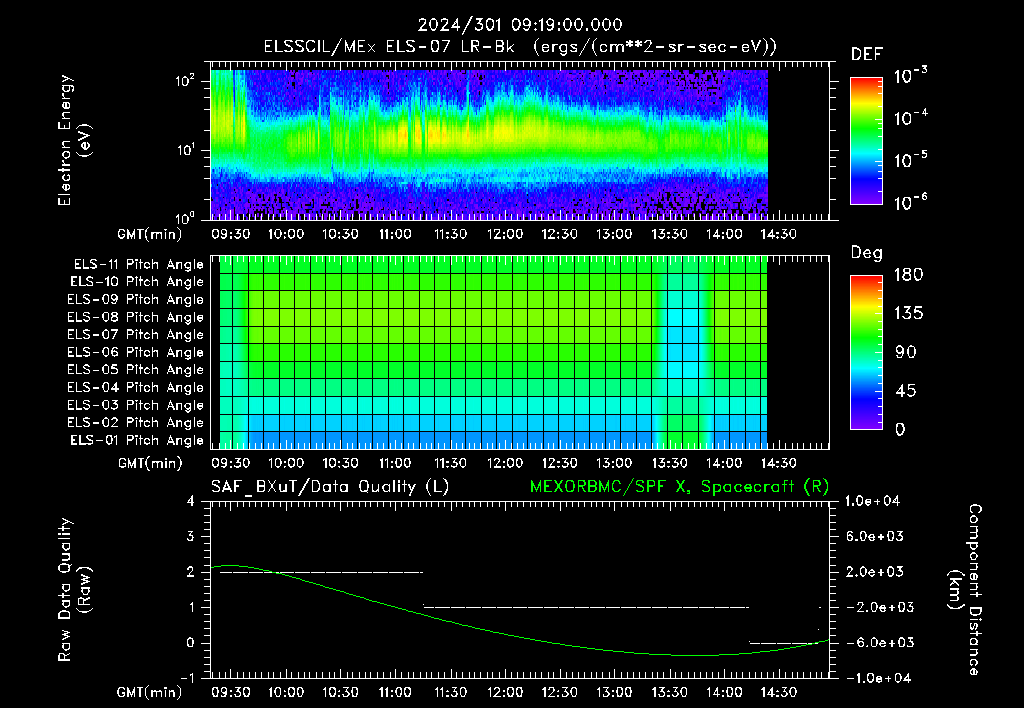This screenshot has width=1024, height=708.
Task: Click the 13:30 time tick under the pitch angle panel
Action: 669,464
